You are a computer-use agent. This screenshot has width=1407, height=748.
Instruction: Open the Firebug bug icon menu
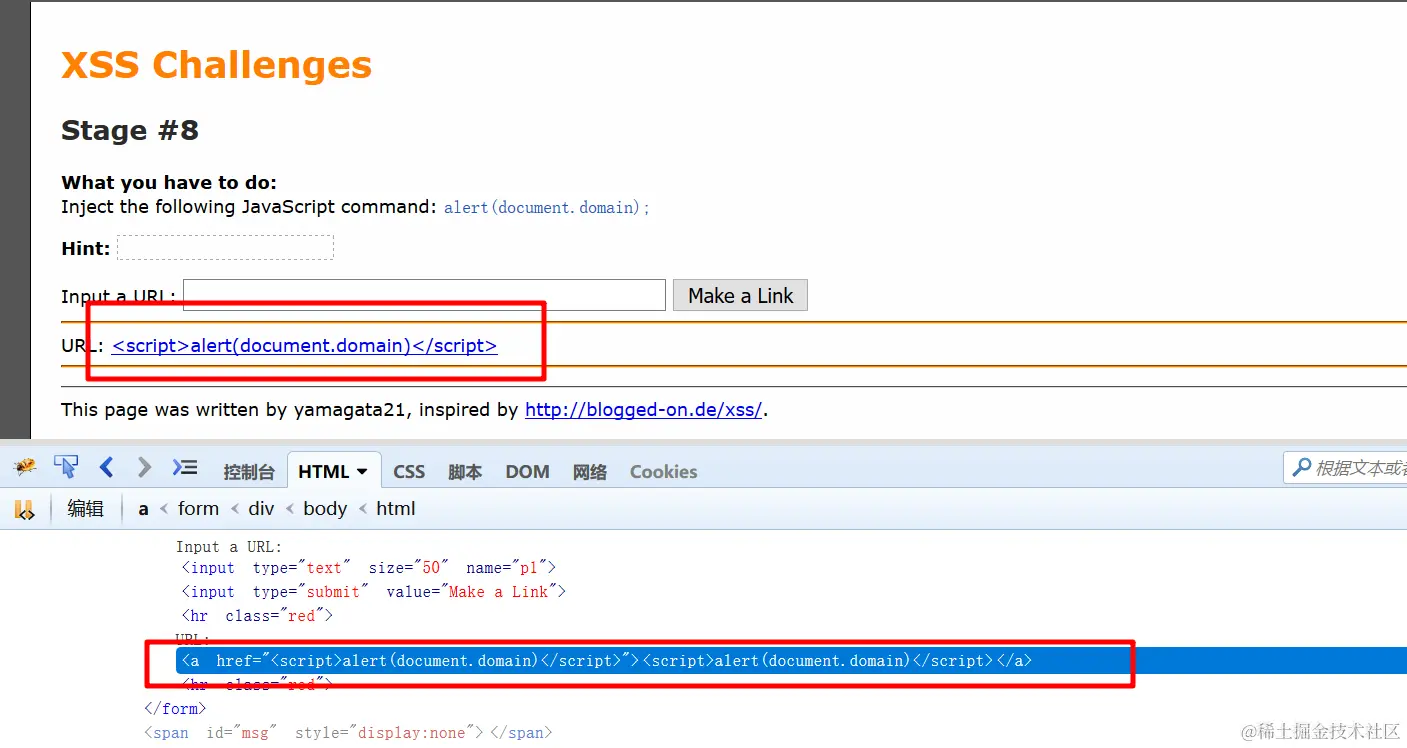tap(25, 467)
